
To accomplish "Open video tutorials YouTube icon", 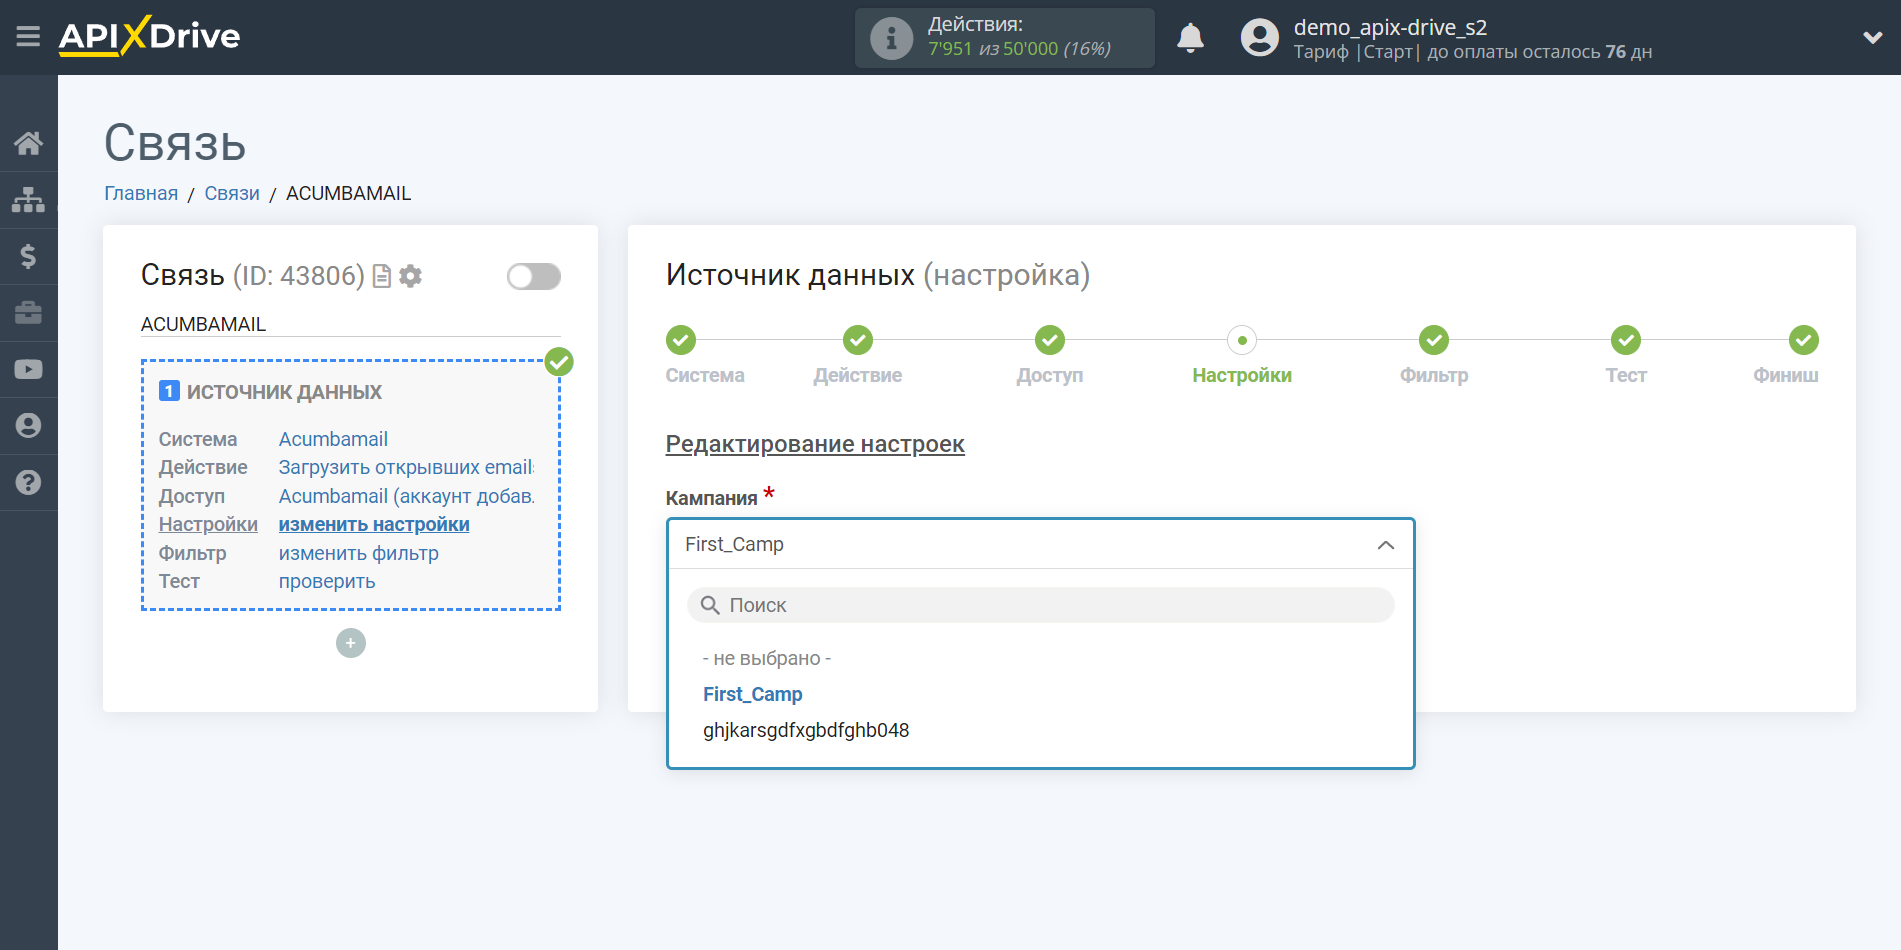I will coord(28,369).
